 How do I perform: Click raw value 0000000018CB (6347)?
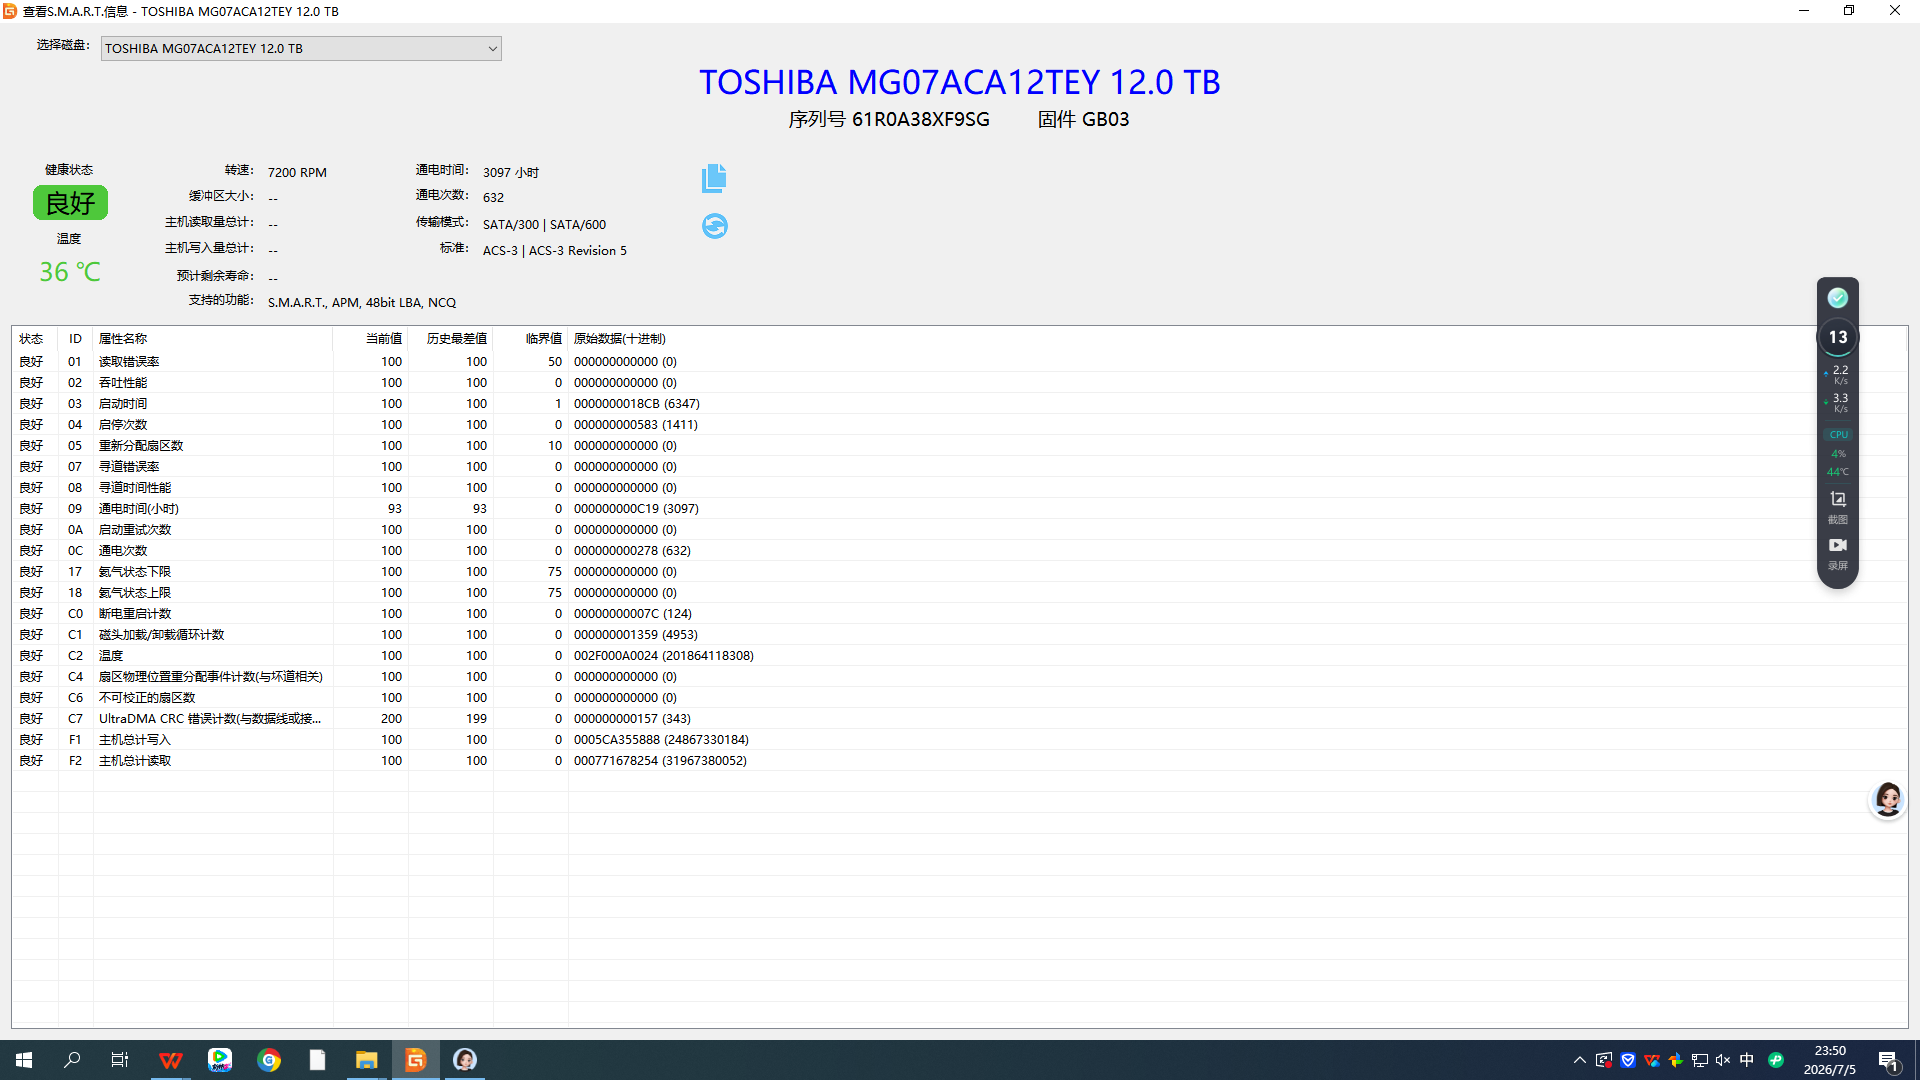click(x=637, y=404)
